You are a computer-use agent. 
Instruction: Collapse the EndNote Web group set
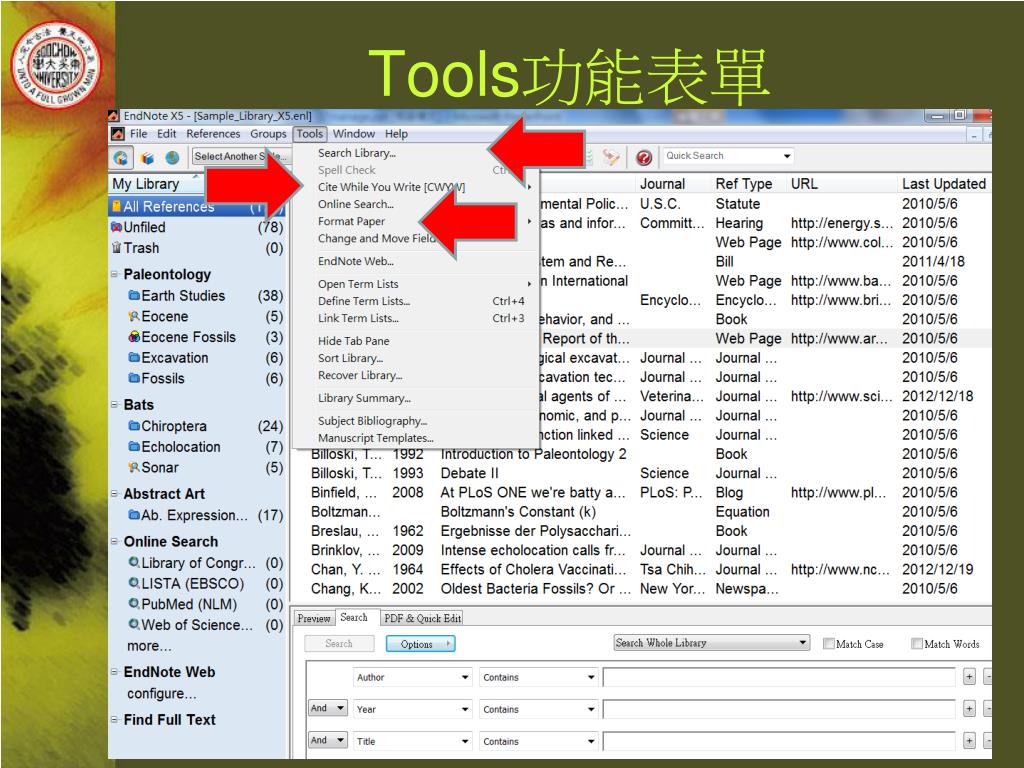[x=114, y=671]
